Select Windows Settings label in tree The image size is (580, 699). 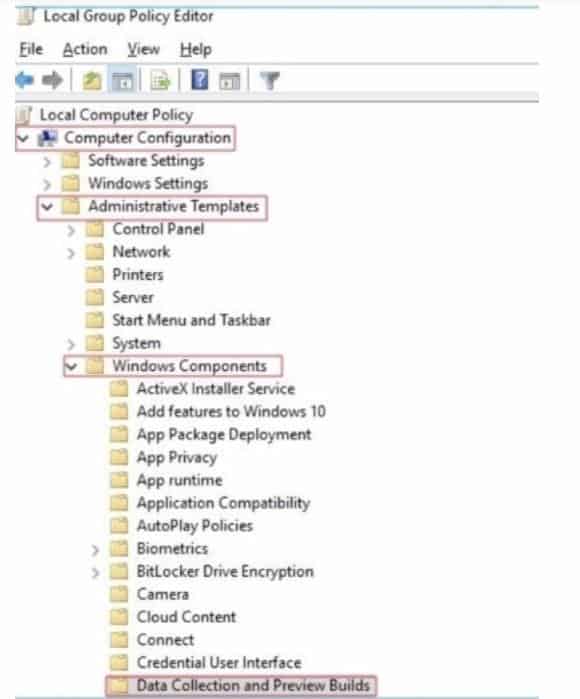coord(148,183)
